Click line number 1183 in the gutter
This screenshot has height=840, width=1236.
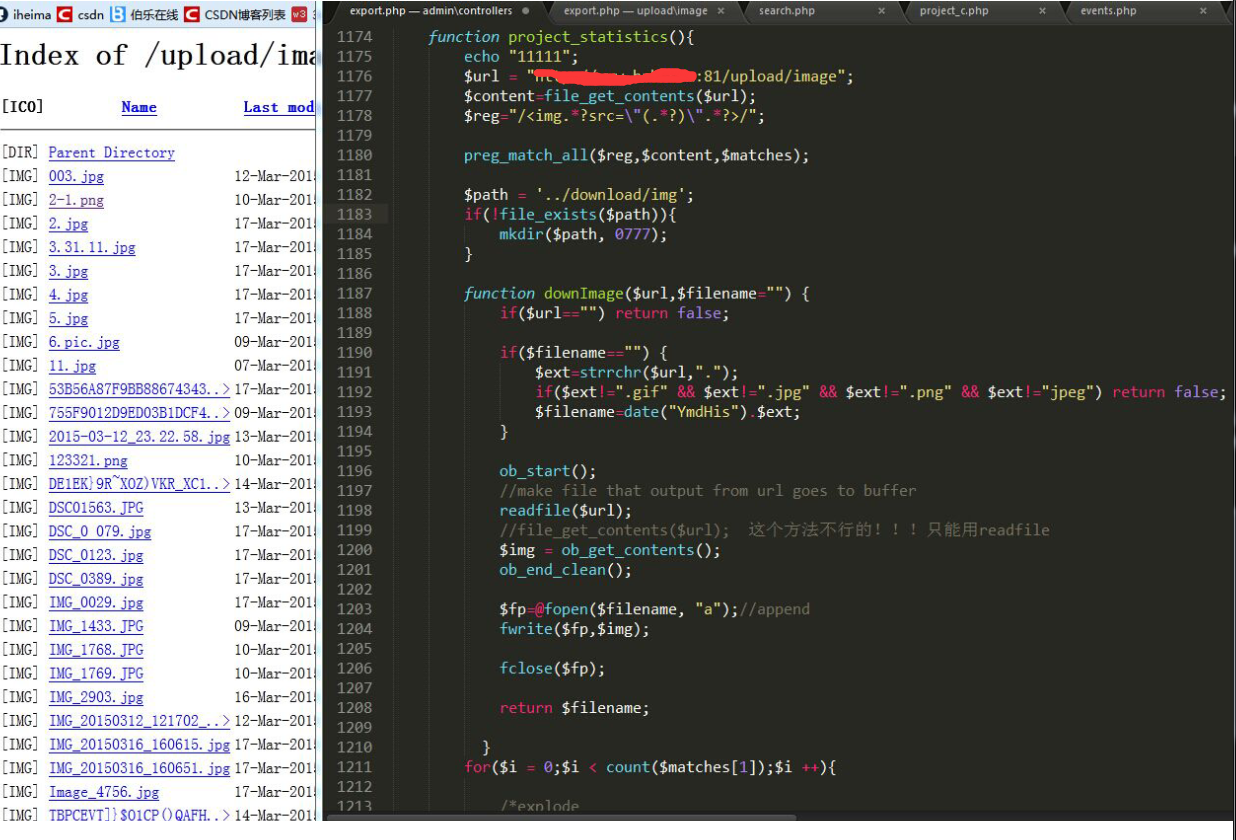pyautogui.click(x=354, y=214)
